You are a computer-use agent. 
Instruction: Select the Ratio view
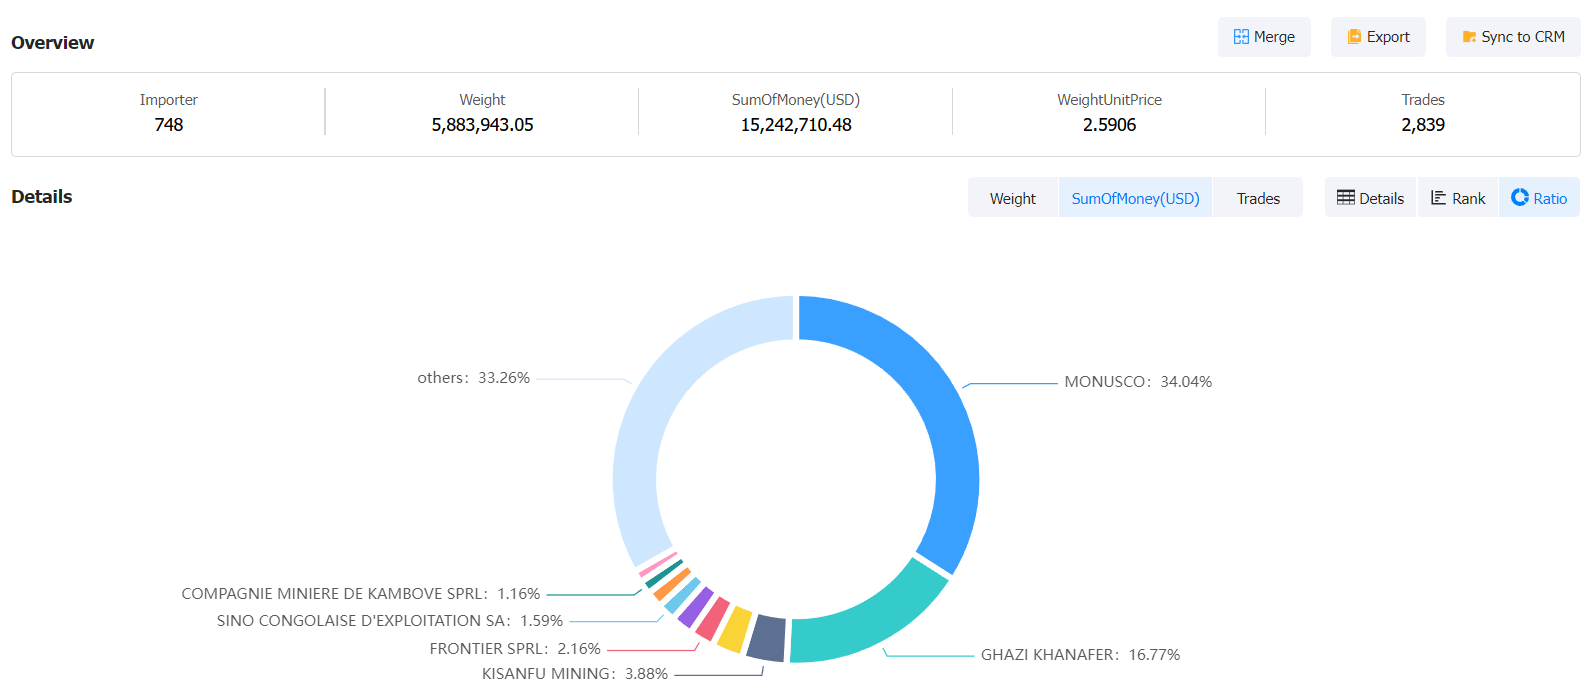click(1540, 198)
